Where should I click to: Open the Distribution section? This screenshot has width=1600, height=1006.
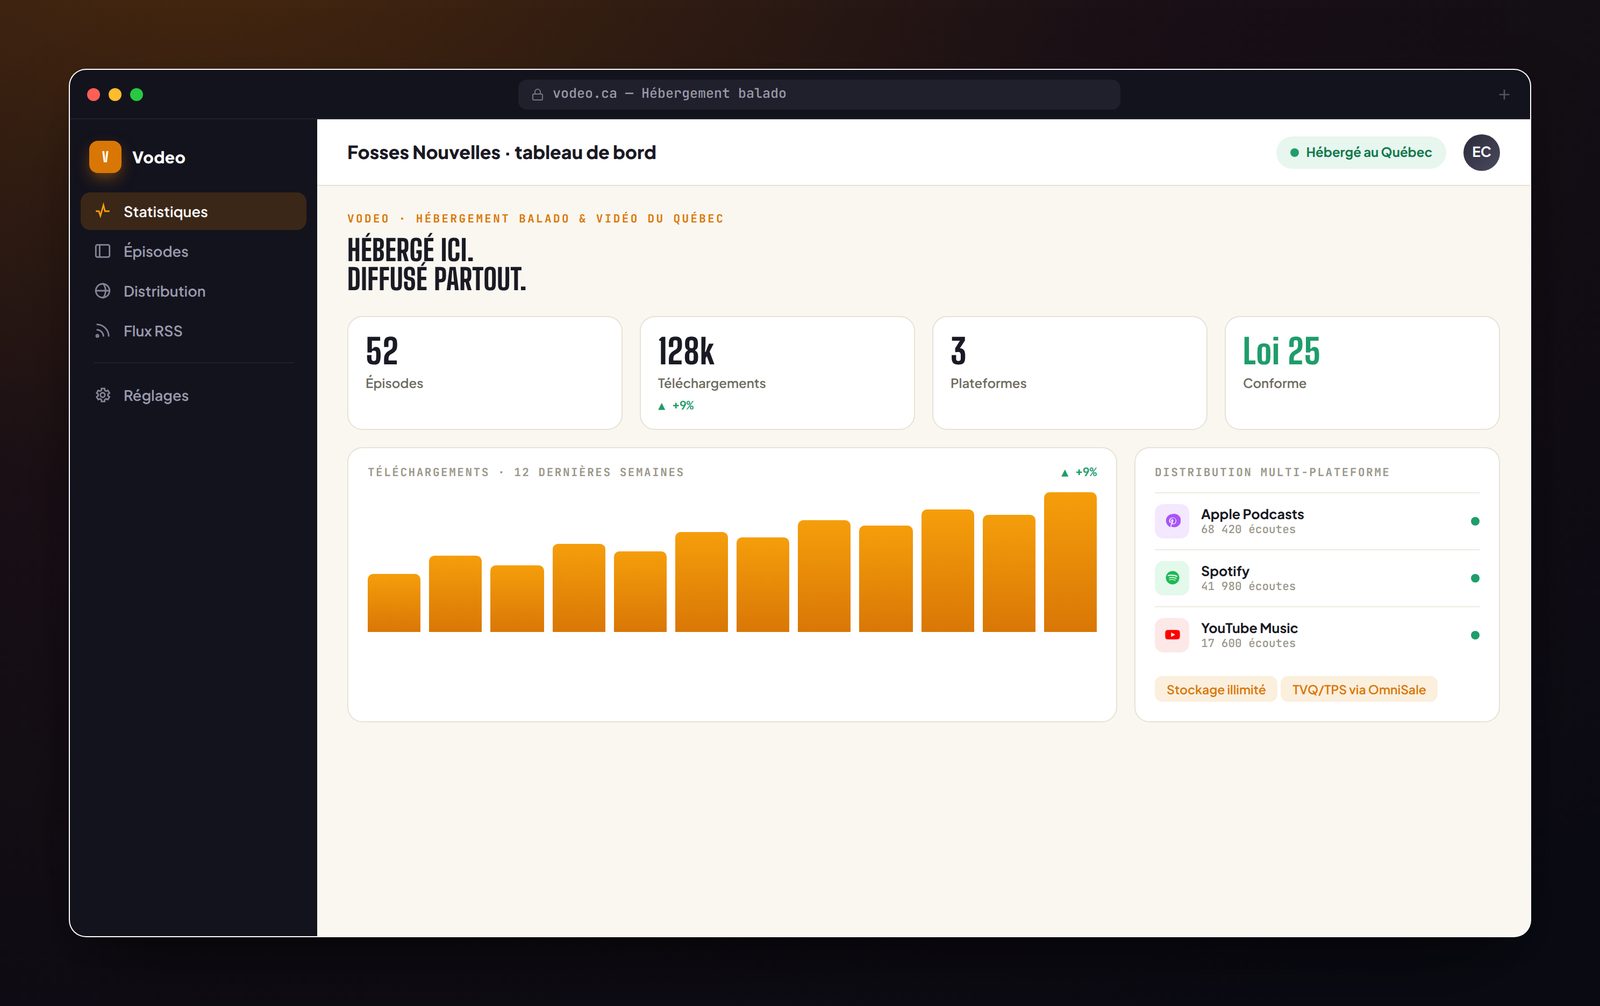pyautogui.click(x=193, y=291)
